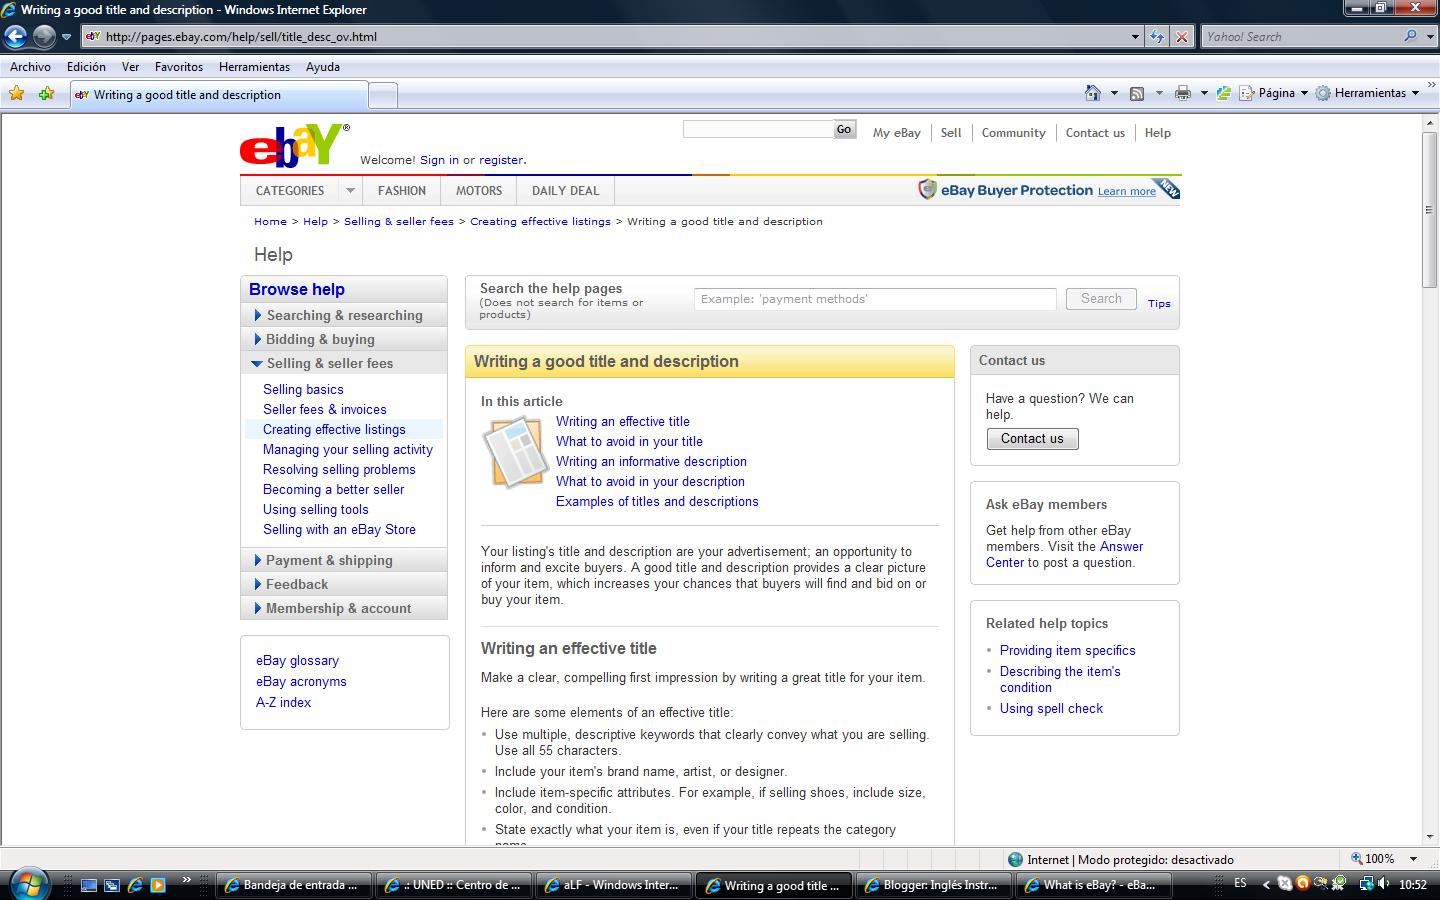Open the Print options dropdown arrow
1440x900 pixels.
pos(1204,93)
